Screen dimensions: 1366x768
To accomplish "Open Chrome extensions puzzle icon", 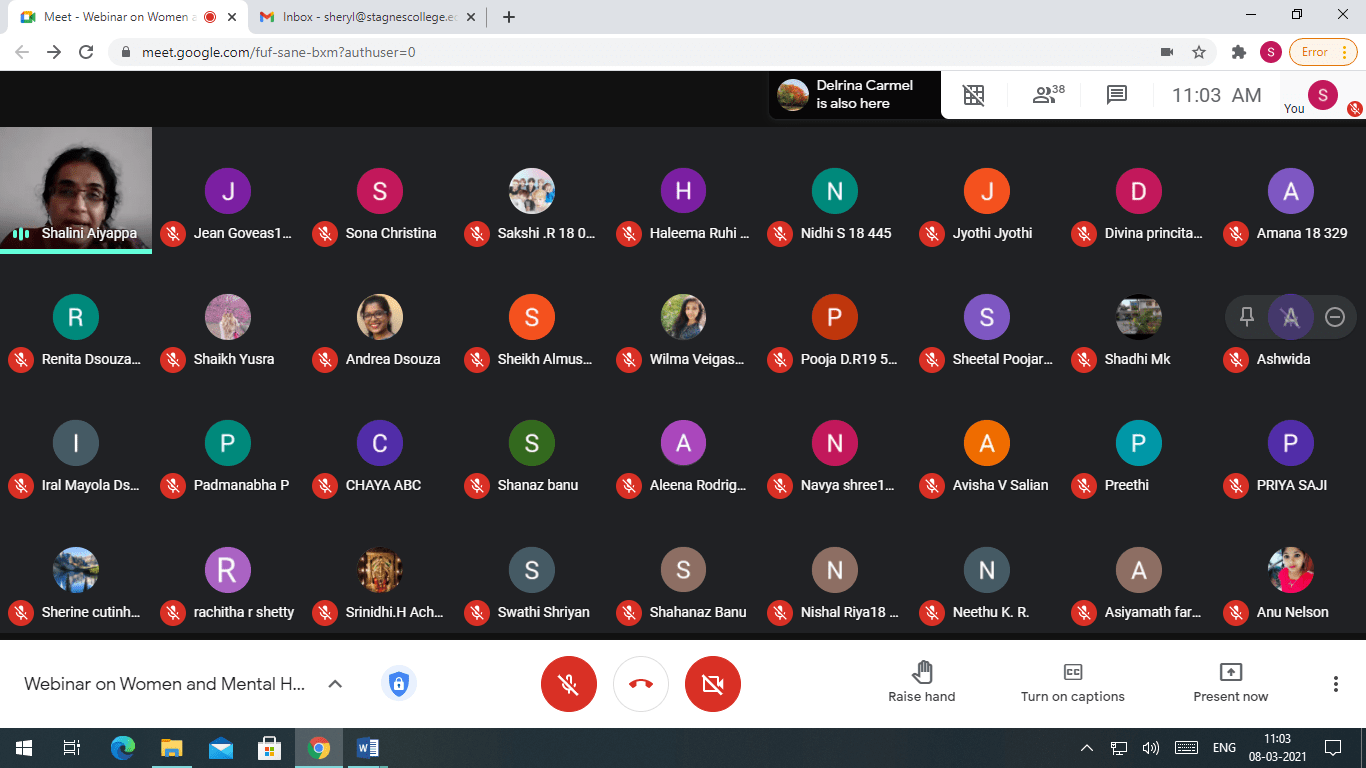I will pyautogui.click(x=1239, y=52).
